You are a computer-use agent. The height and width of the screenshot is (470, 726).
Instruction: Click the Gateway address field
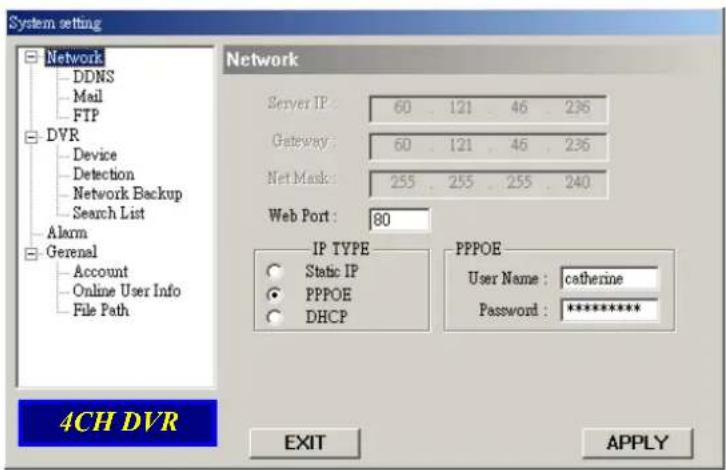[x=488, y=146]
